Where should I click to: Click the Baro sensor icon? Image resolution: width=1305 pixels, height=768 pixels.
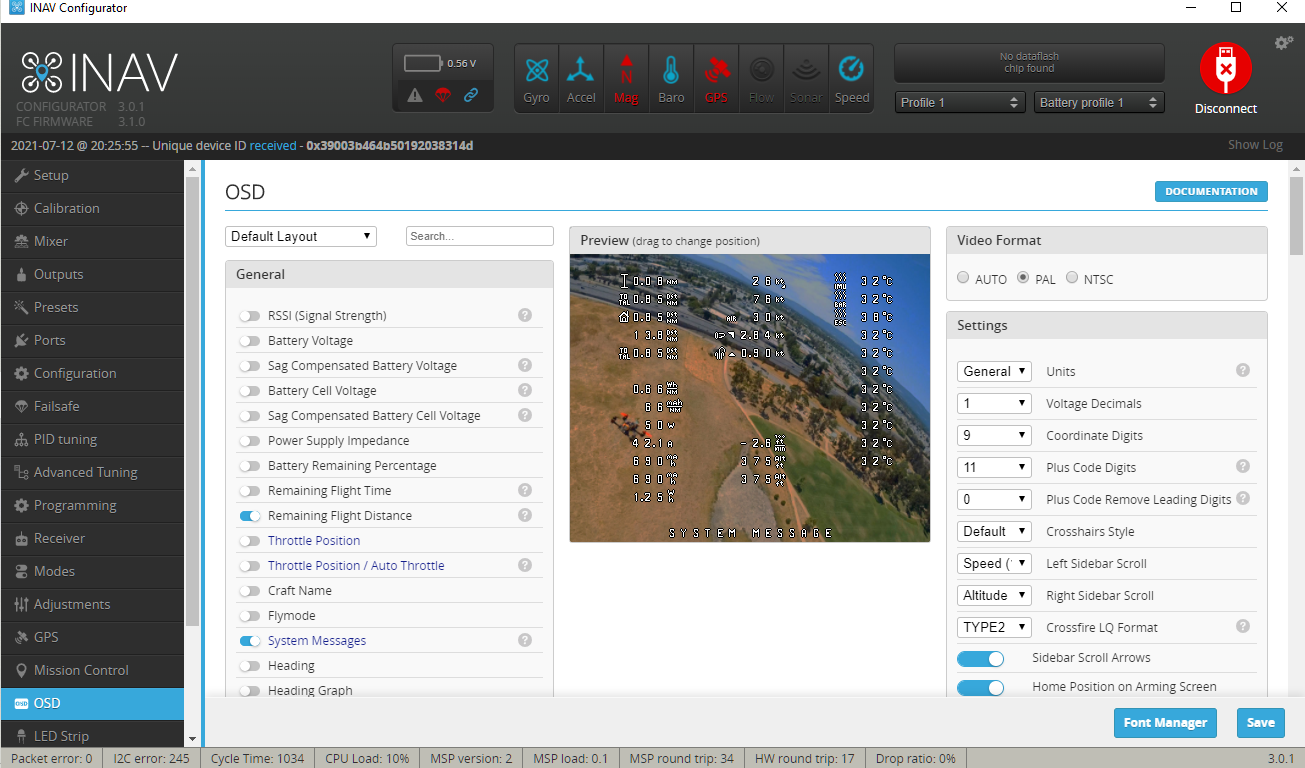(671, 77)
